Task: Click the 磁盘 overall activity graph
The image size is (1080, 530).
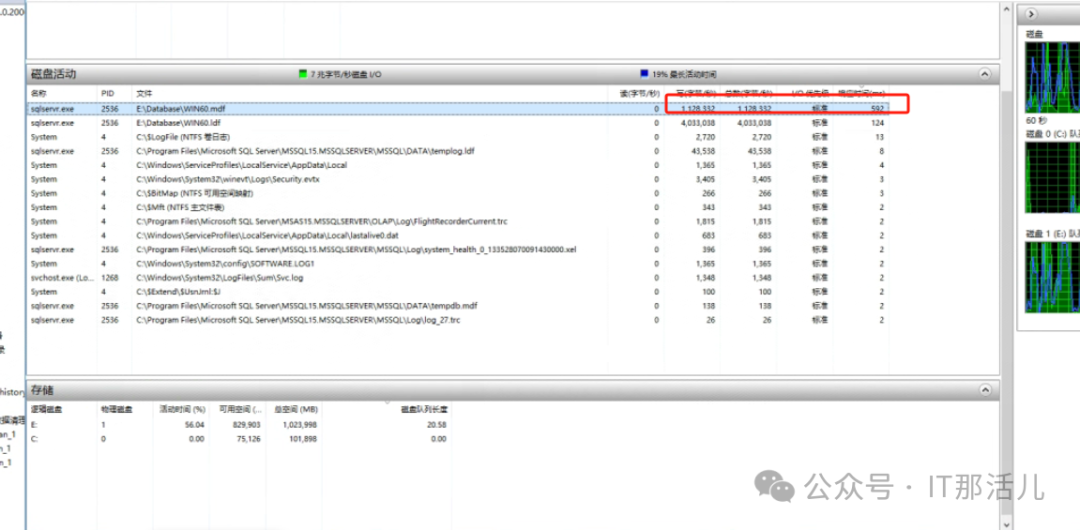Action: point(1052,77)
